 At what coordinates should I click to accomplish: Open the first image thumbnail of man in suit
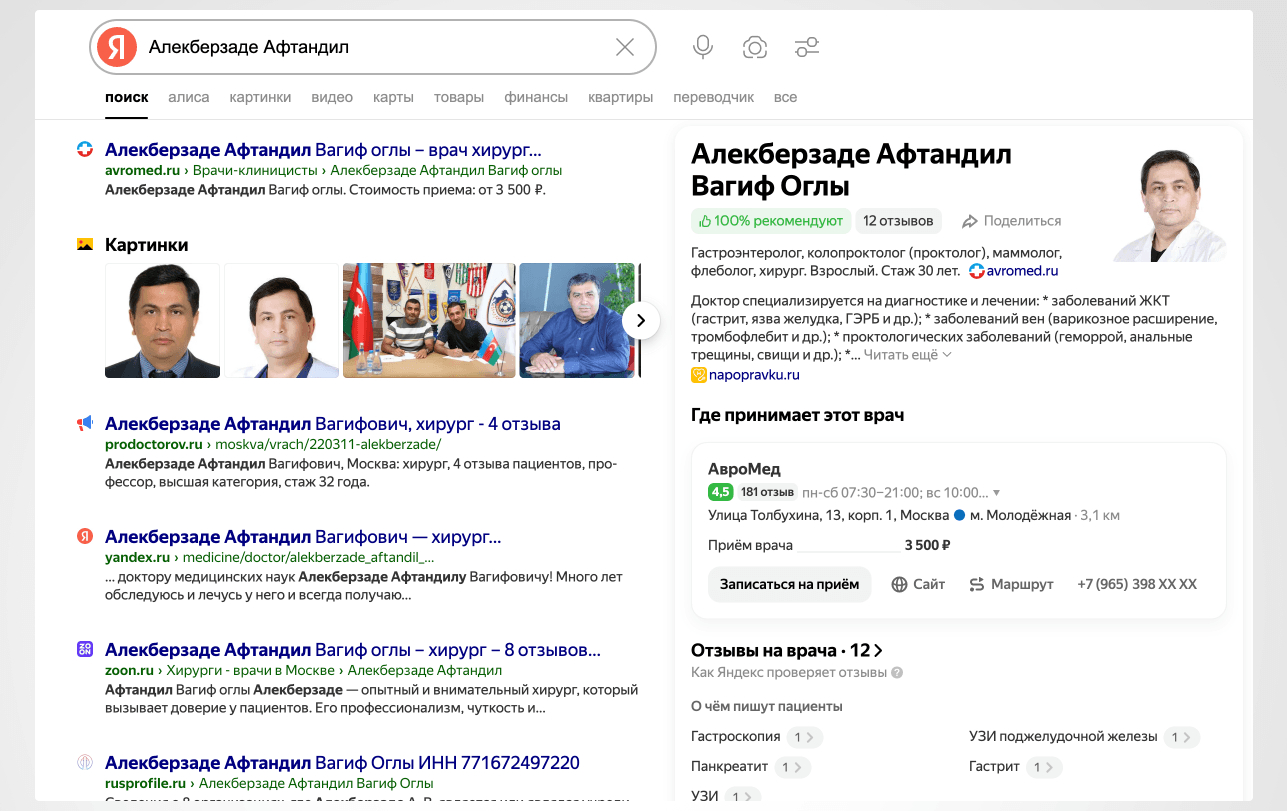[x=162, y=320]
